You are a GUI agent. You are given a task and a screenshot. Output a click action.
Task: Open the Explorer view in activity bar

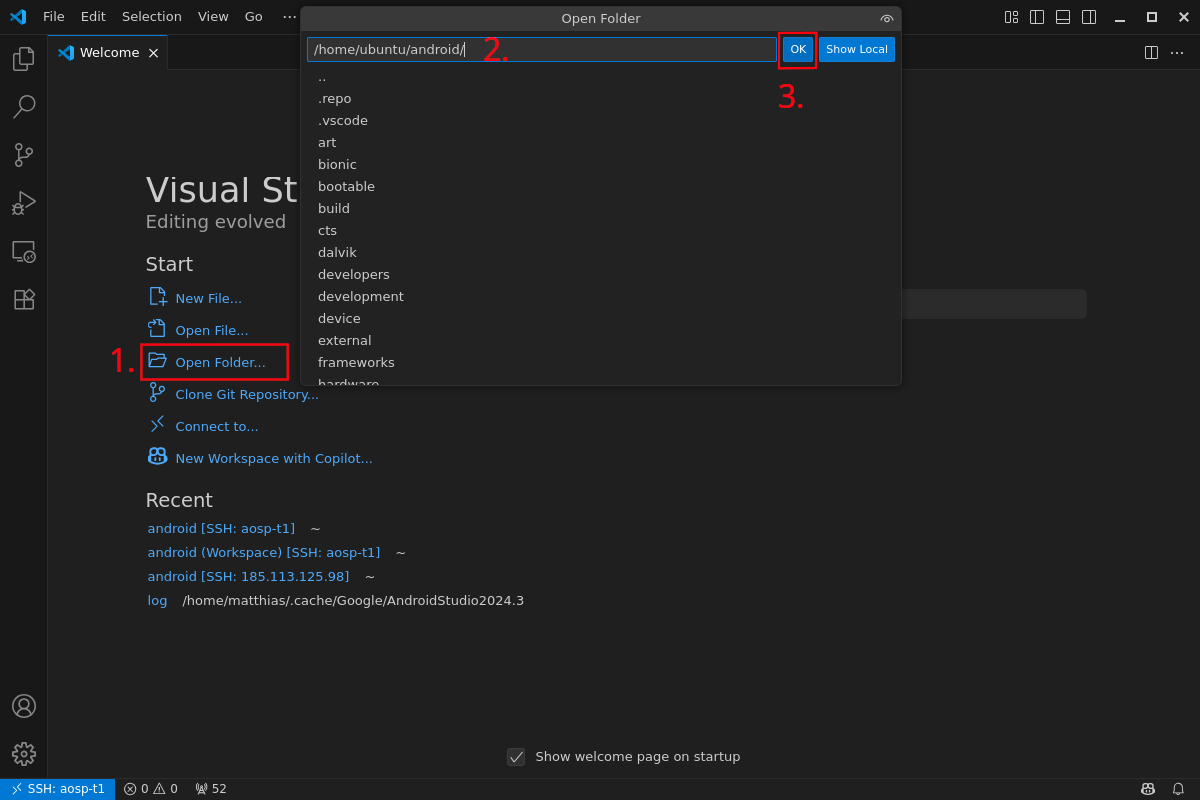click(x=24, y=59)
